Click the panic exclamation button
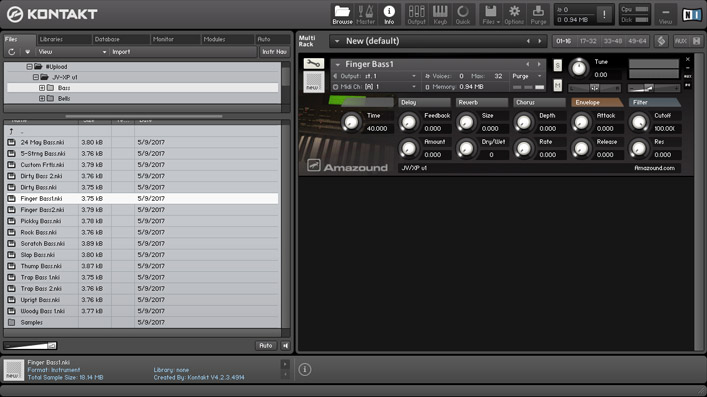This screenshot has height=397, width=707. click(604, 14)
